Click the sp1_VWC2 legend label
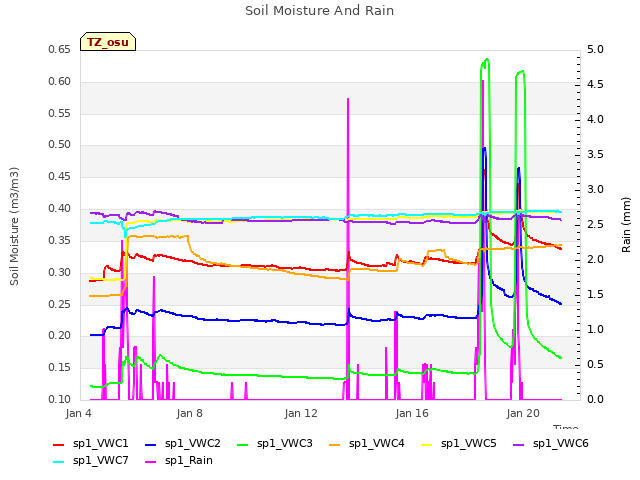 (x=193, y=443)
